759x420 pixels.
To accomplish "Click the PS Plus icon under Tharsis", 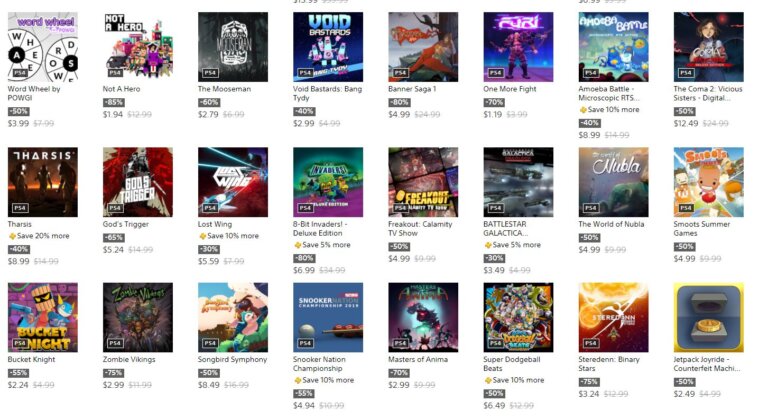I will (x=12, y=236).
